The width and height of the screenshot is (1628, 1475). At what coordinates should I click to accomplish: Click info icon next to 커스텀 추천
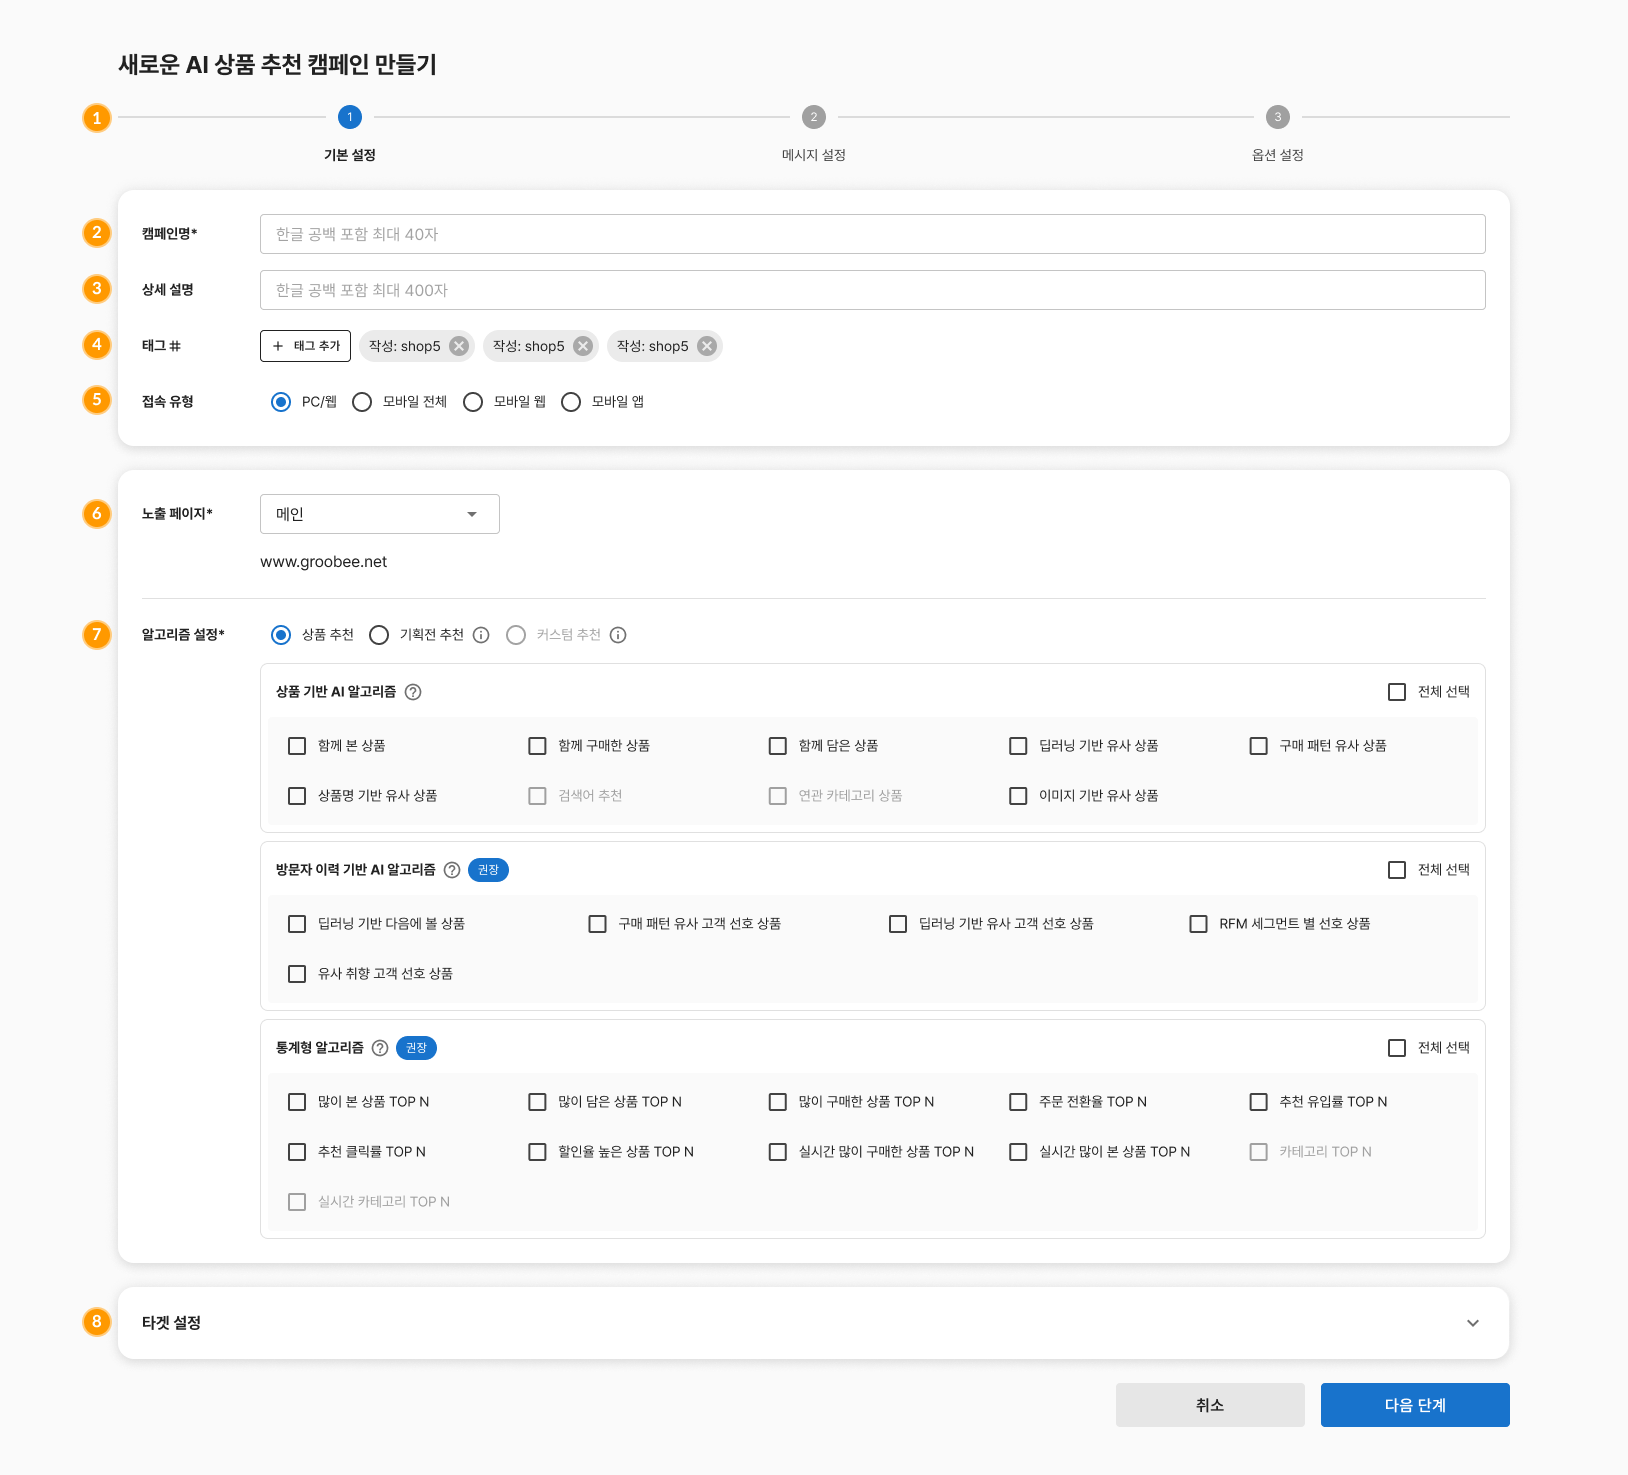(618, 635)
